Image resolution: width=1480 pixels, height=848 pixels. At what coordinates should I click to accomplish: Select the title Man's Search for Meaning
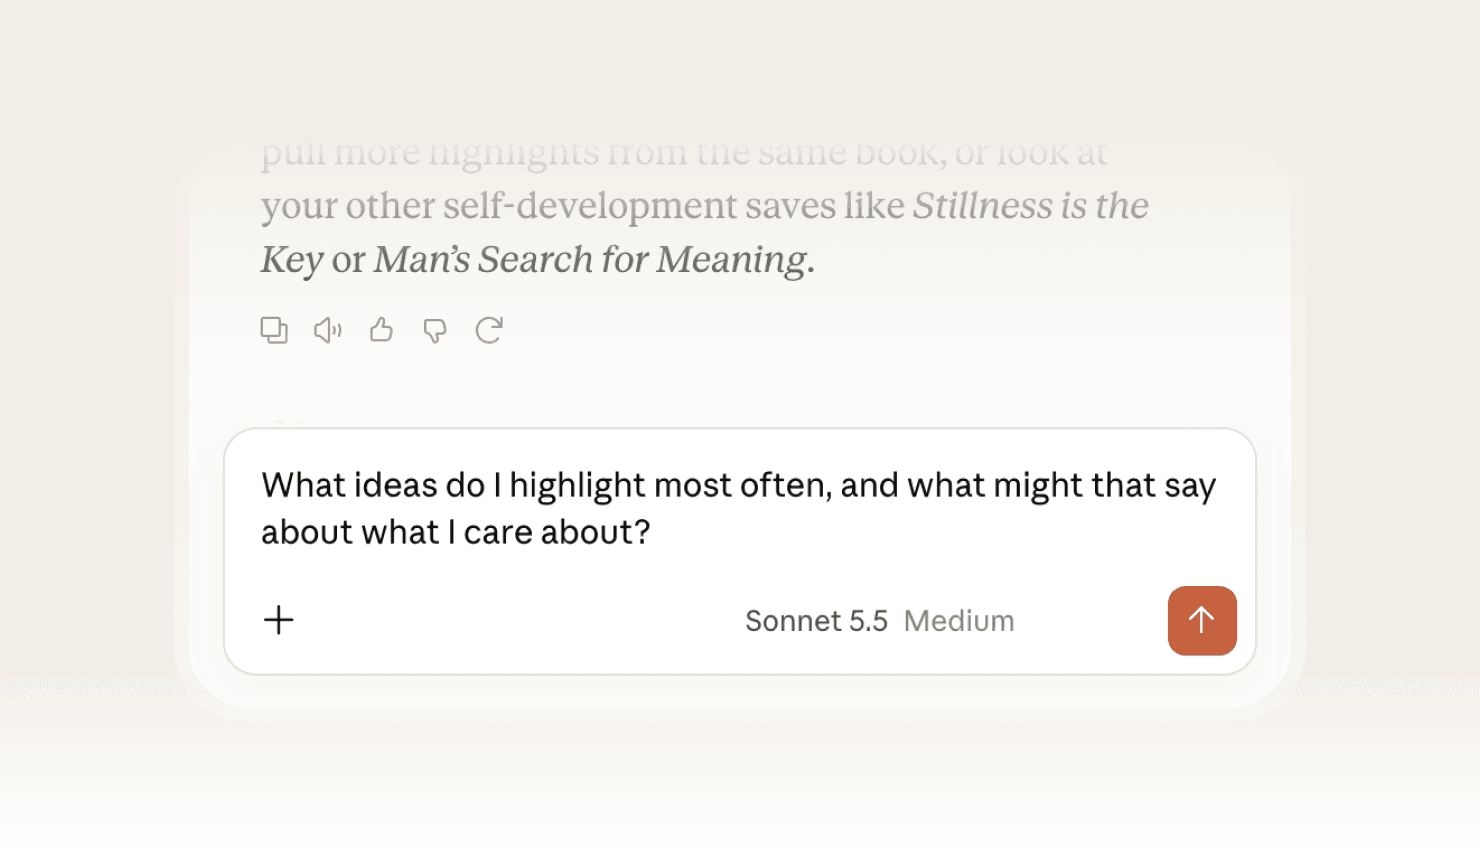pos(591,260)
